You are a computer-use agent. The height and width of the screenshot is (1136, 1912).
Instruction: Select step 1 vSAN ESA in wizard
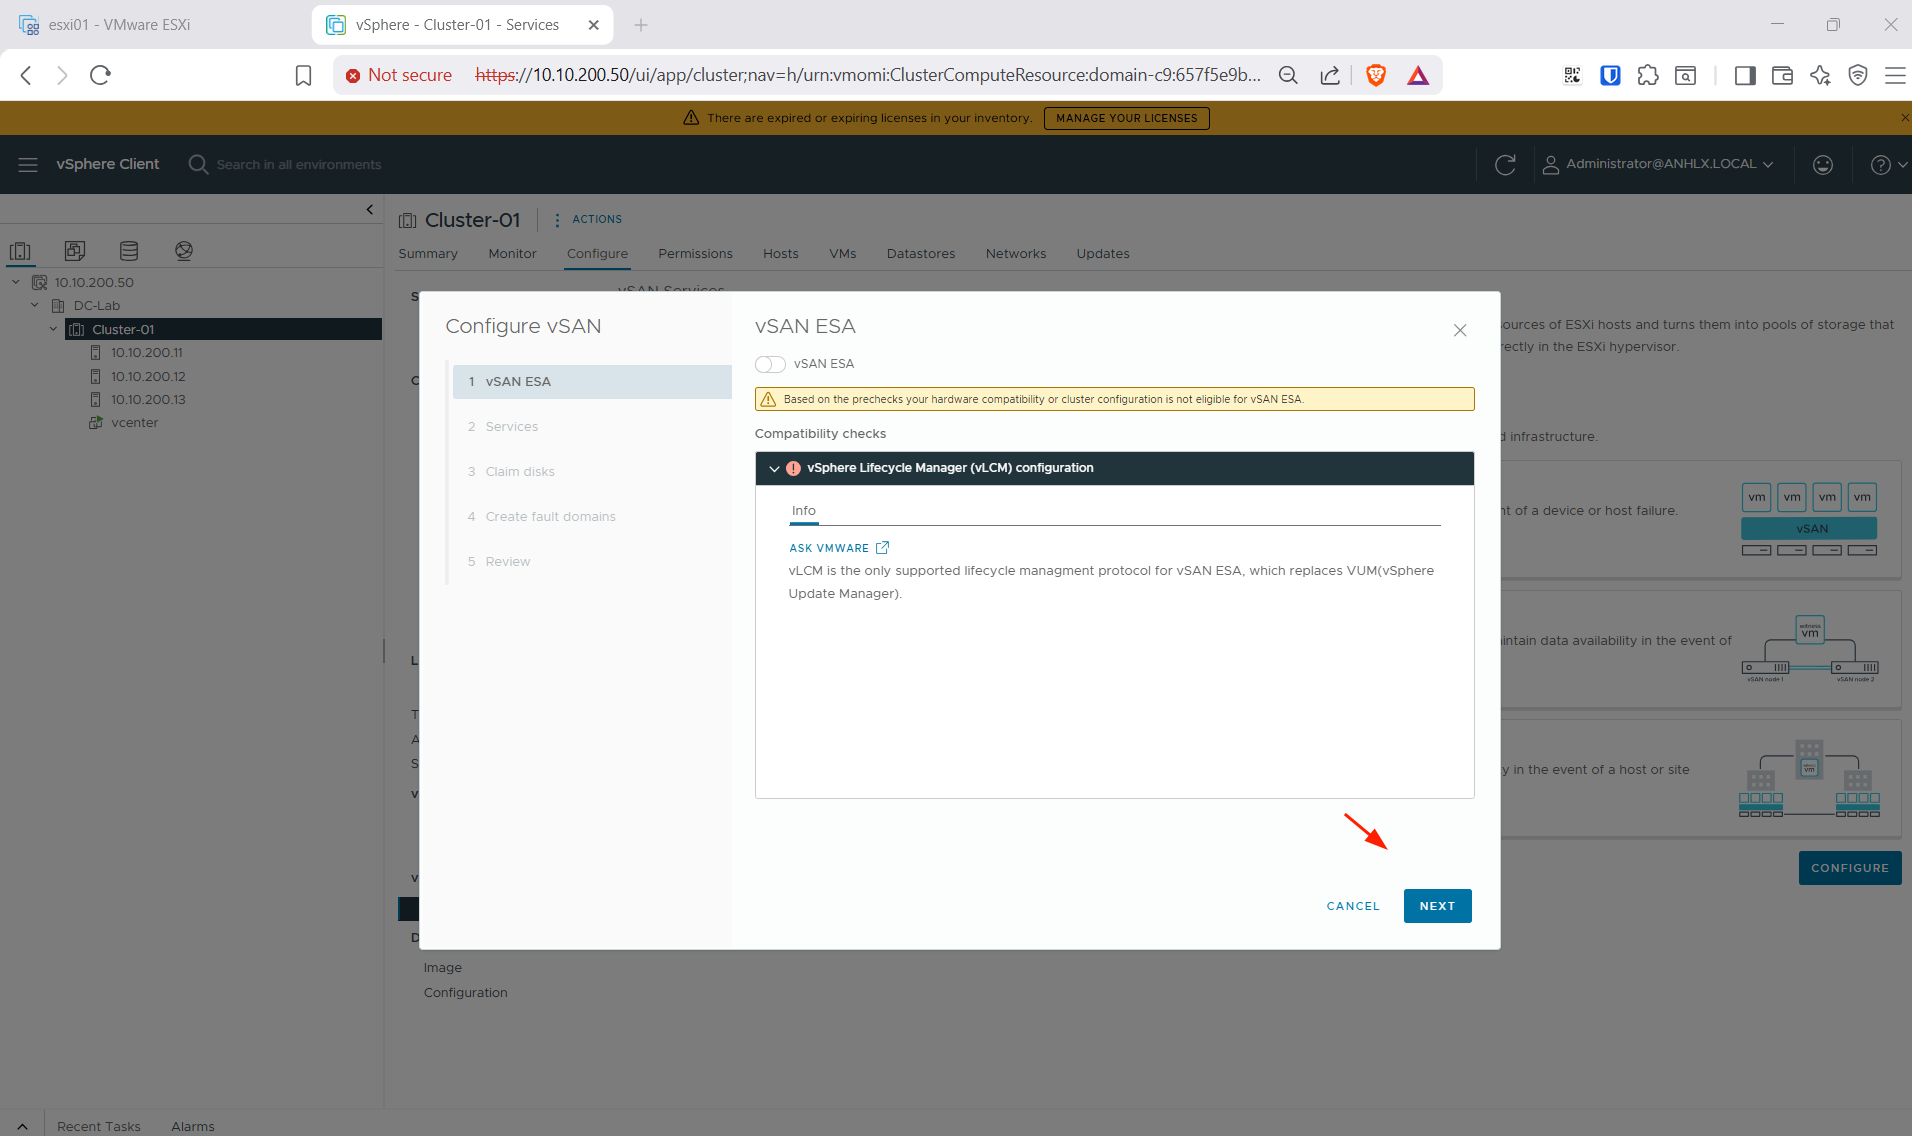592,382
